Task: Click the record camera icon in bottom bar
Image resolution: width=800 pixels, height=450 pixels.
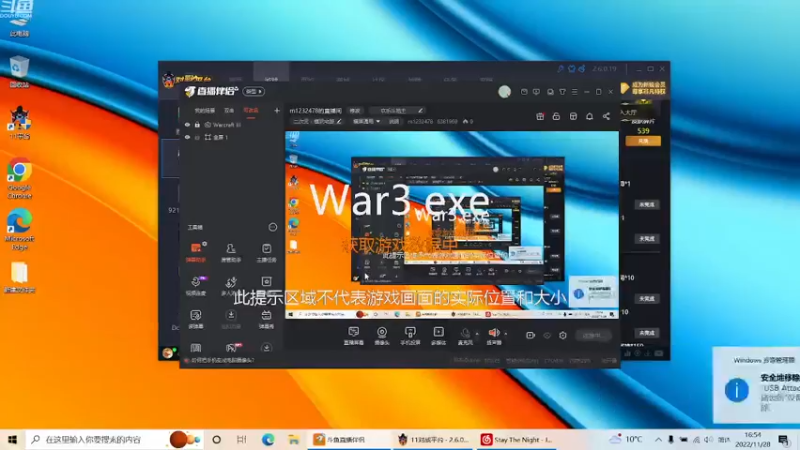Action: 530,335
